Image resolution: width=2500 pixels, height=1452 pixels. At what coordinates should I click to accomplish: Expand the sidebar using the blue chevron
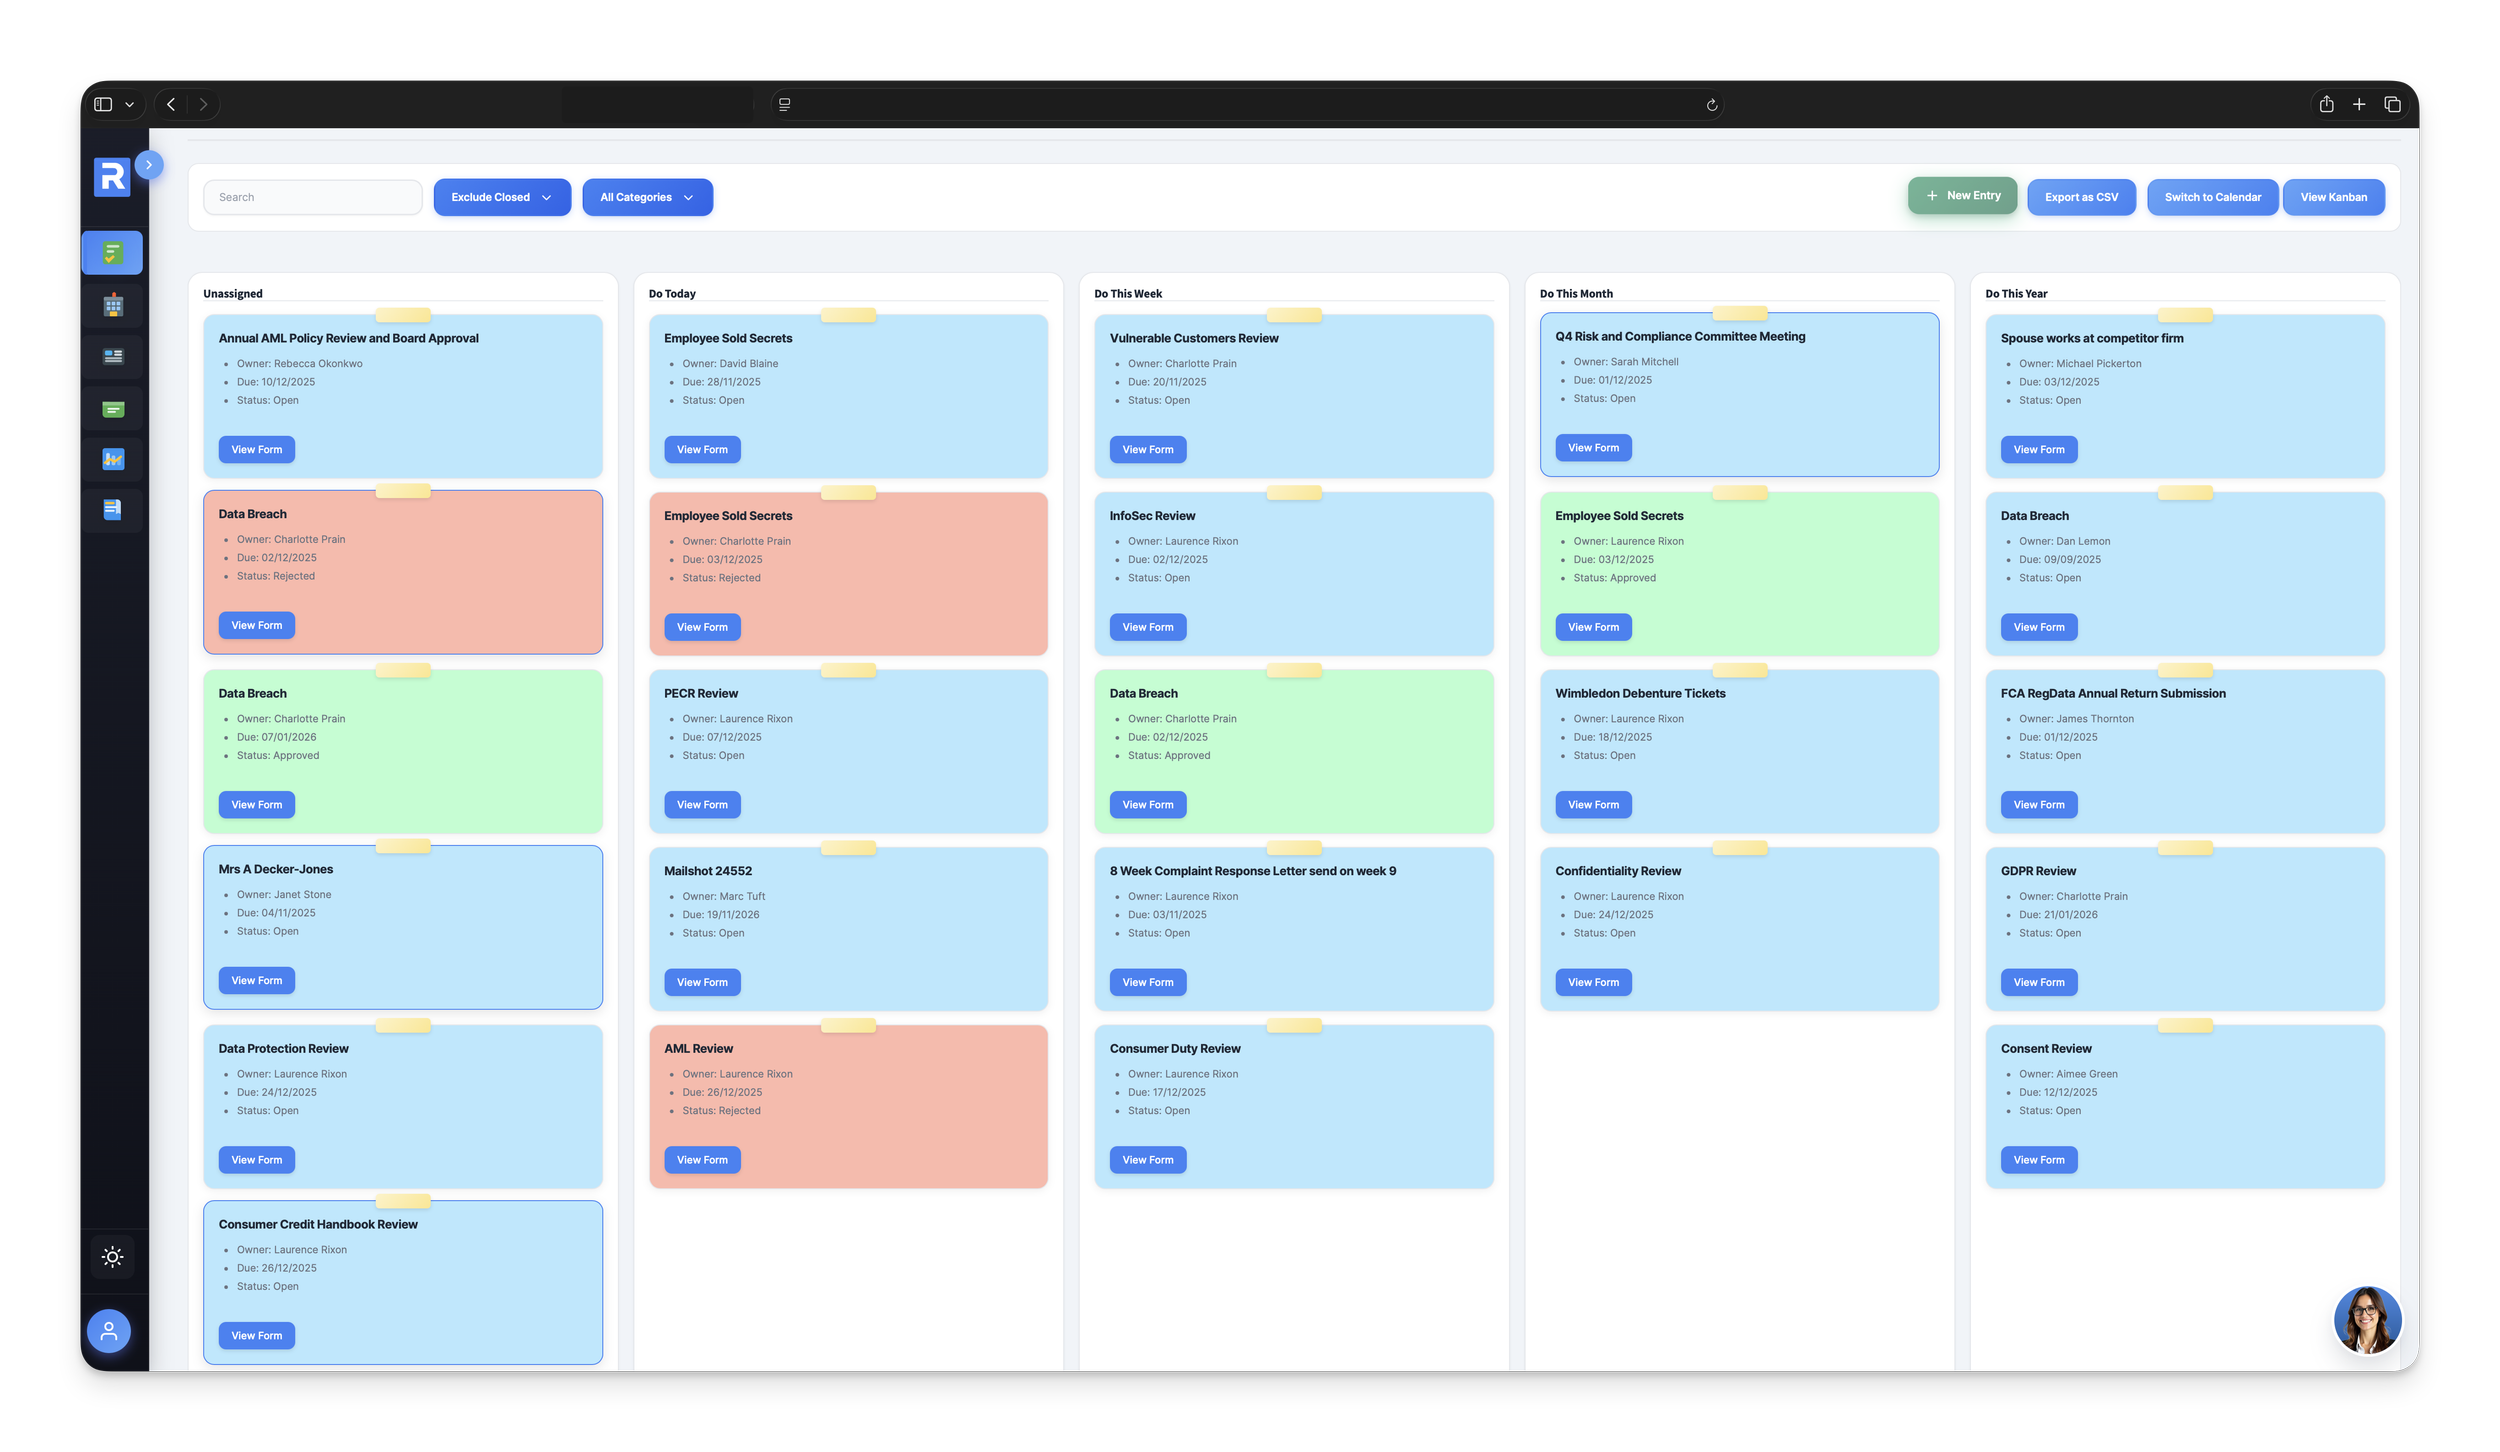point(150,164)
